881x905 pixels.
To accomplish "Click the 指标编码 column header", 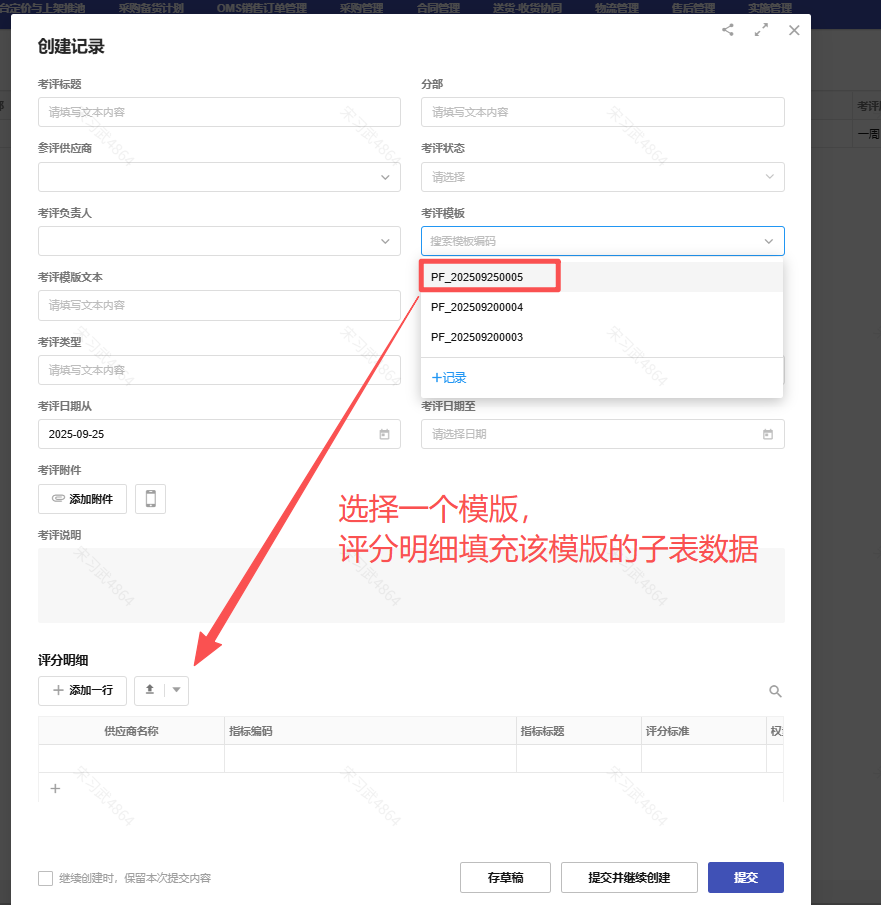I will tap(370, 731).
